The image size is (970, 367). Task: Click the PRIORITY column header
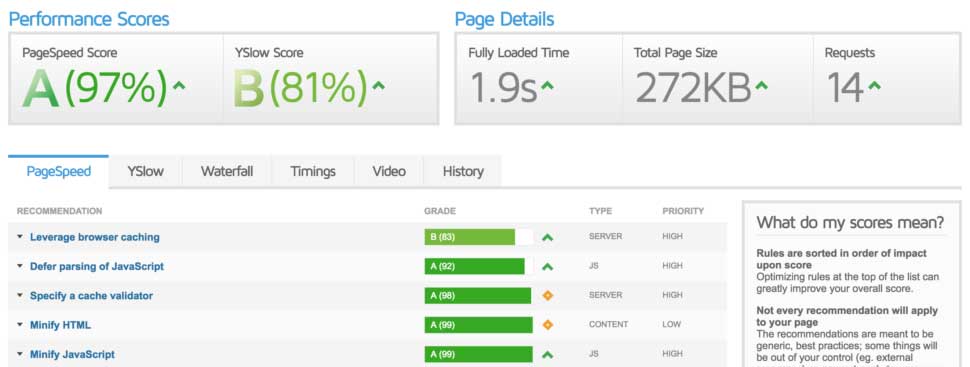[x=683, y=211]
